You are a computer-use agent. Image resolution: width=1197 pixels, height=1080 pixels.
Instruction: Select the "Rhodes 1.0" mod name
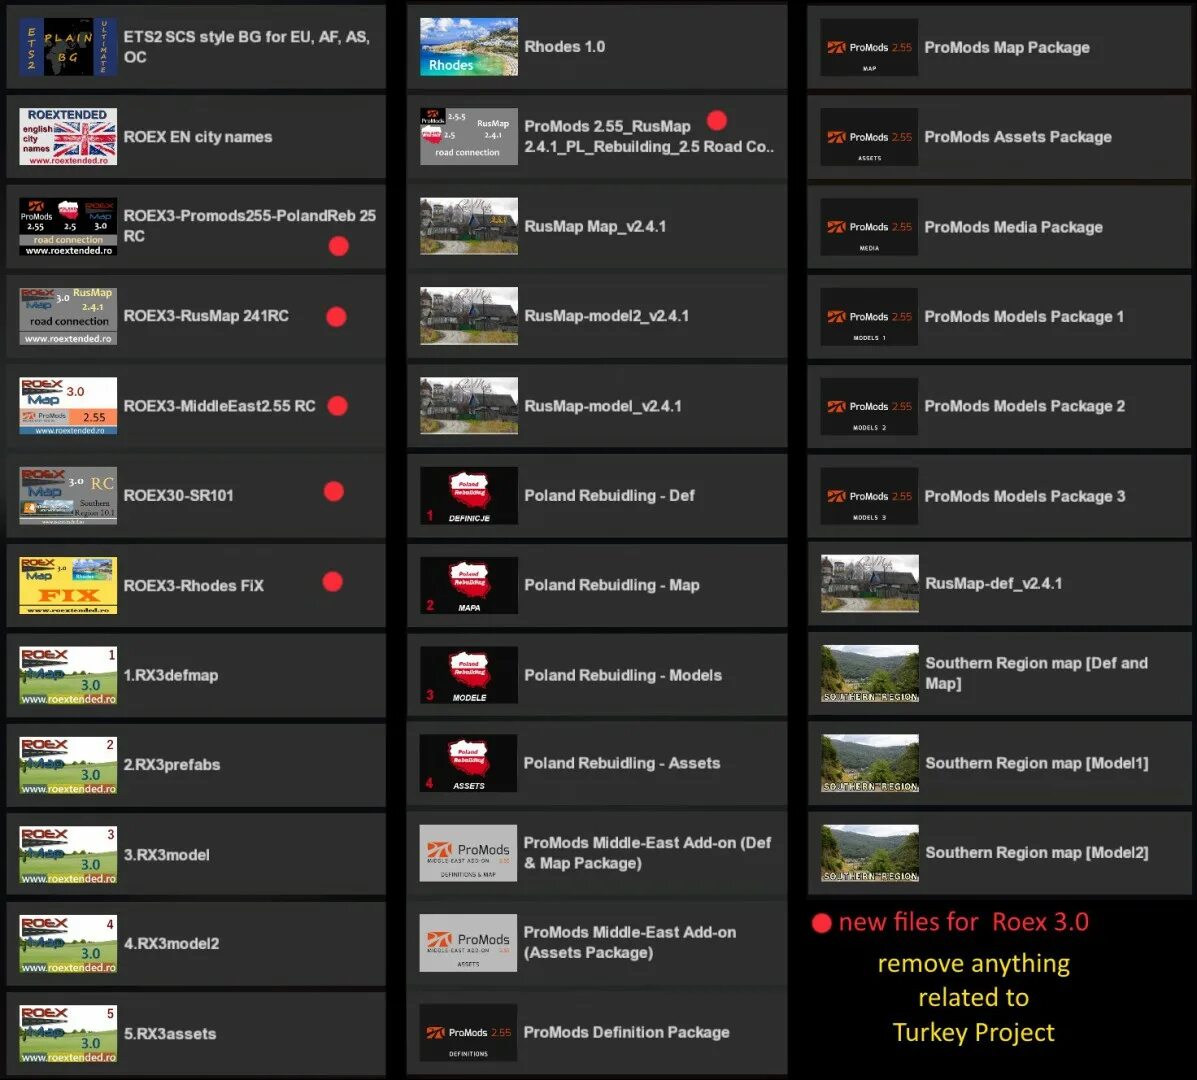tap(565, 47)
